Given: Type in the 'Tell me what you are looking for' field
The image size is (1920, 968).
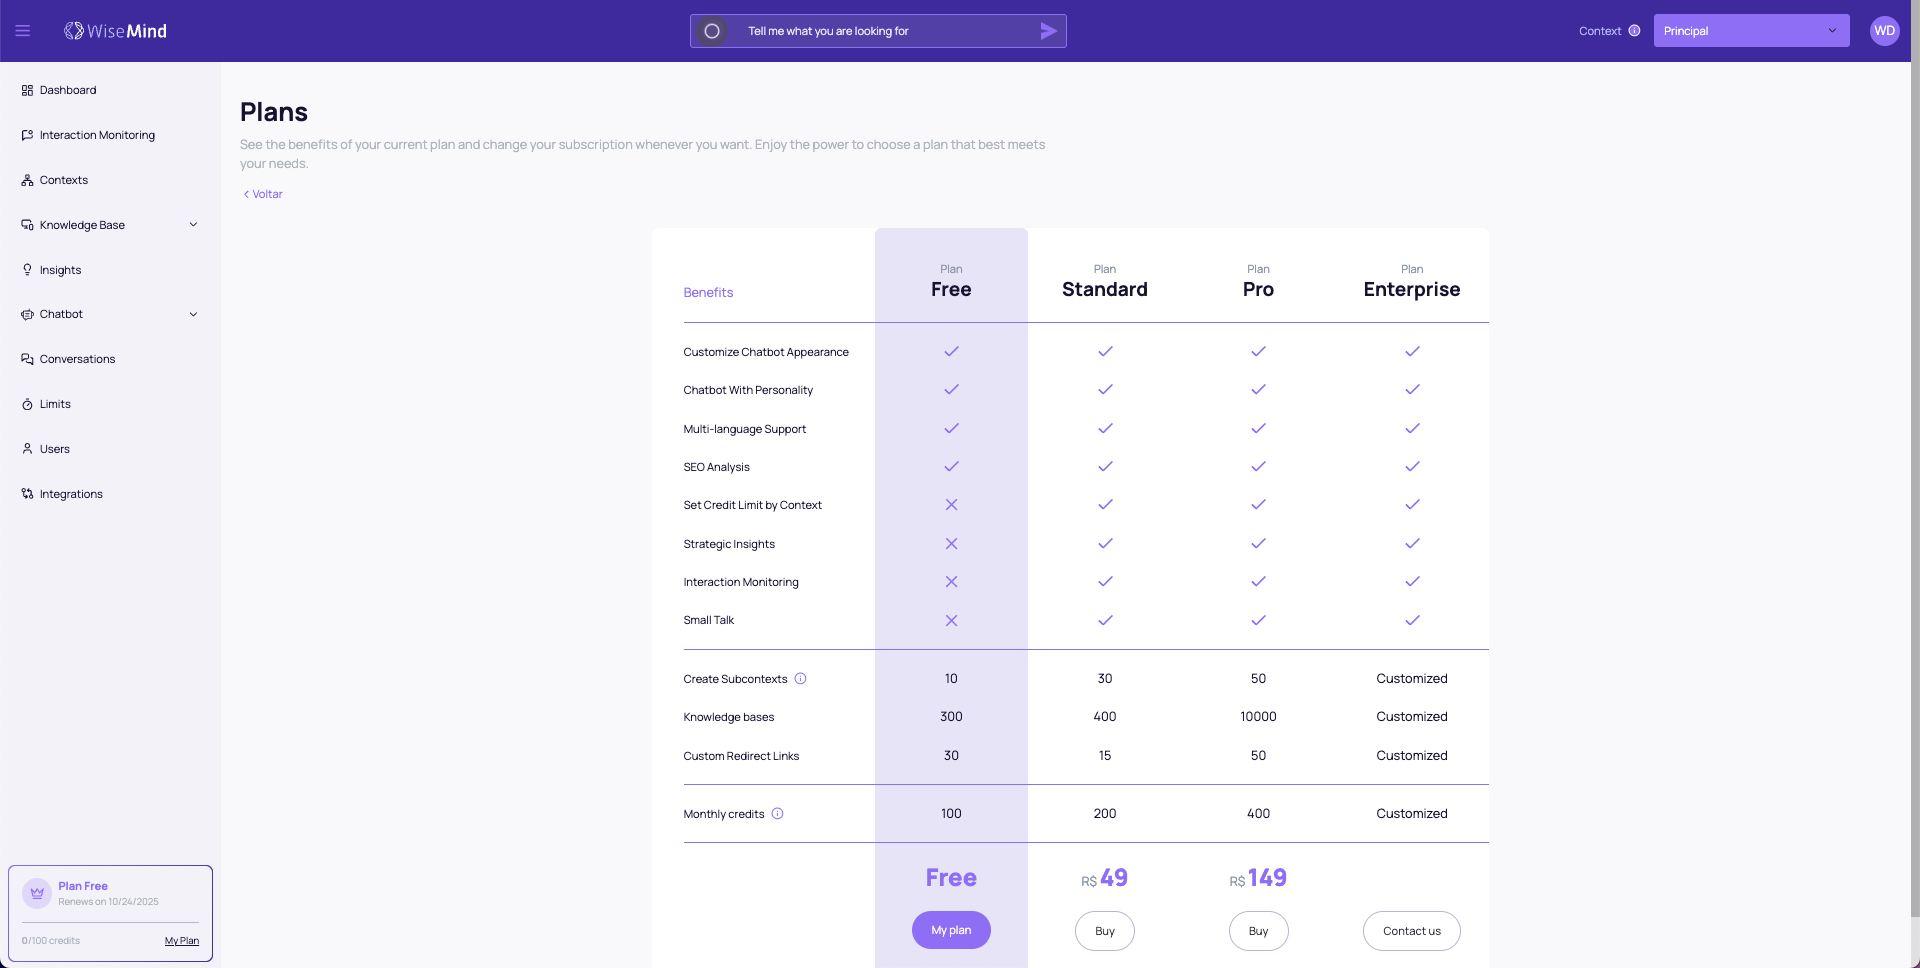Looking at the screenshot, I should [x=880, y=31].
